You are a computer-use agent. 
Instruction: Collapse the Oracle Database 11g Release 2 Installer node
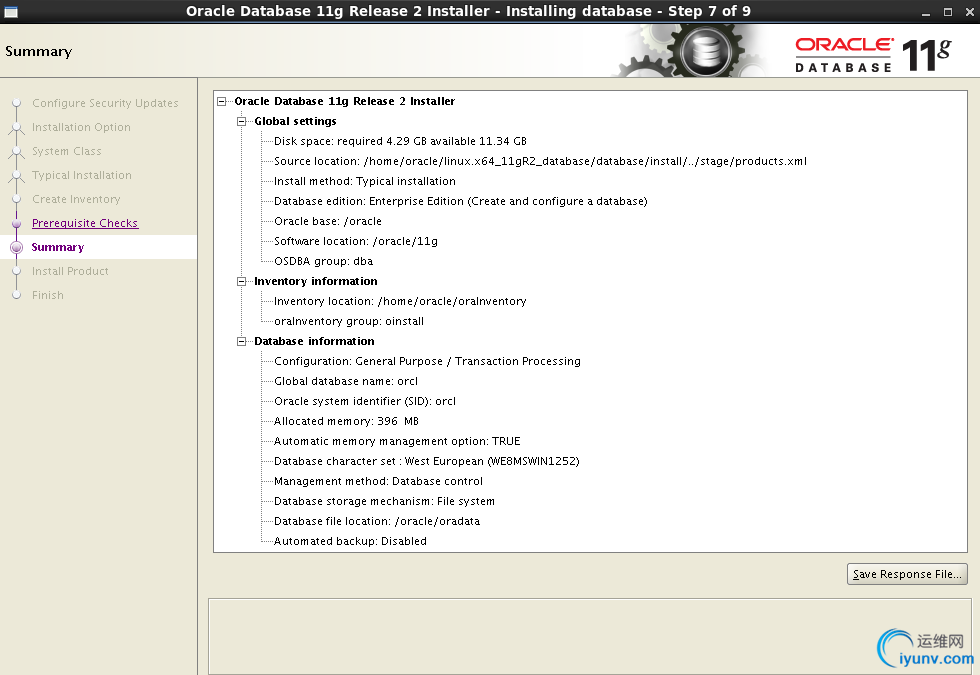tap(221, 101)
